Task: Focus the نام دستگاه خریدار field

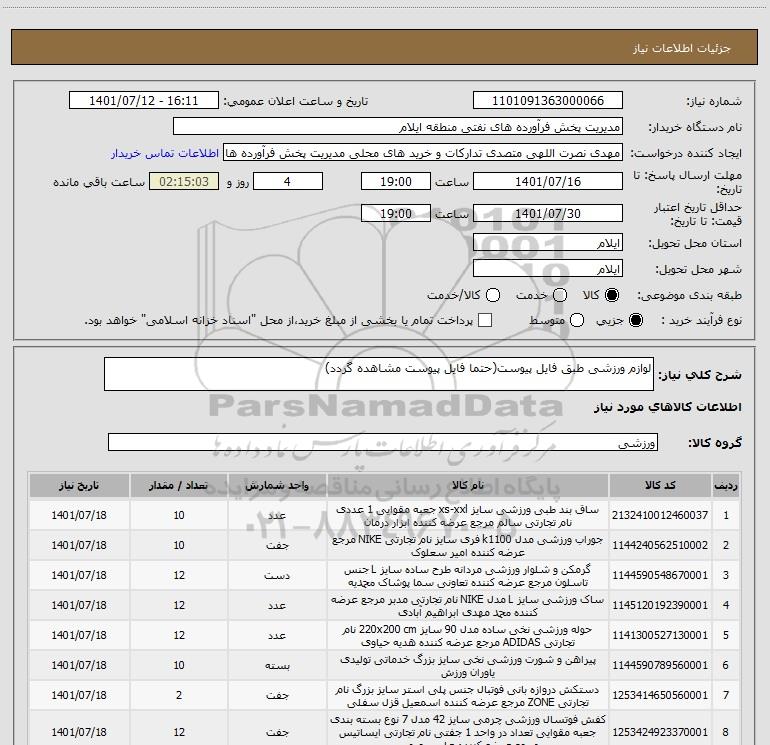Action: [397, 127]
